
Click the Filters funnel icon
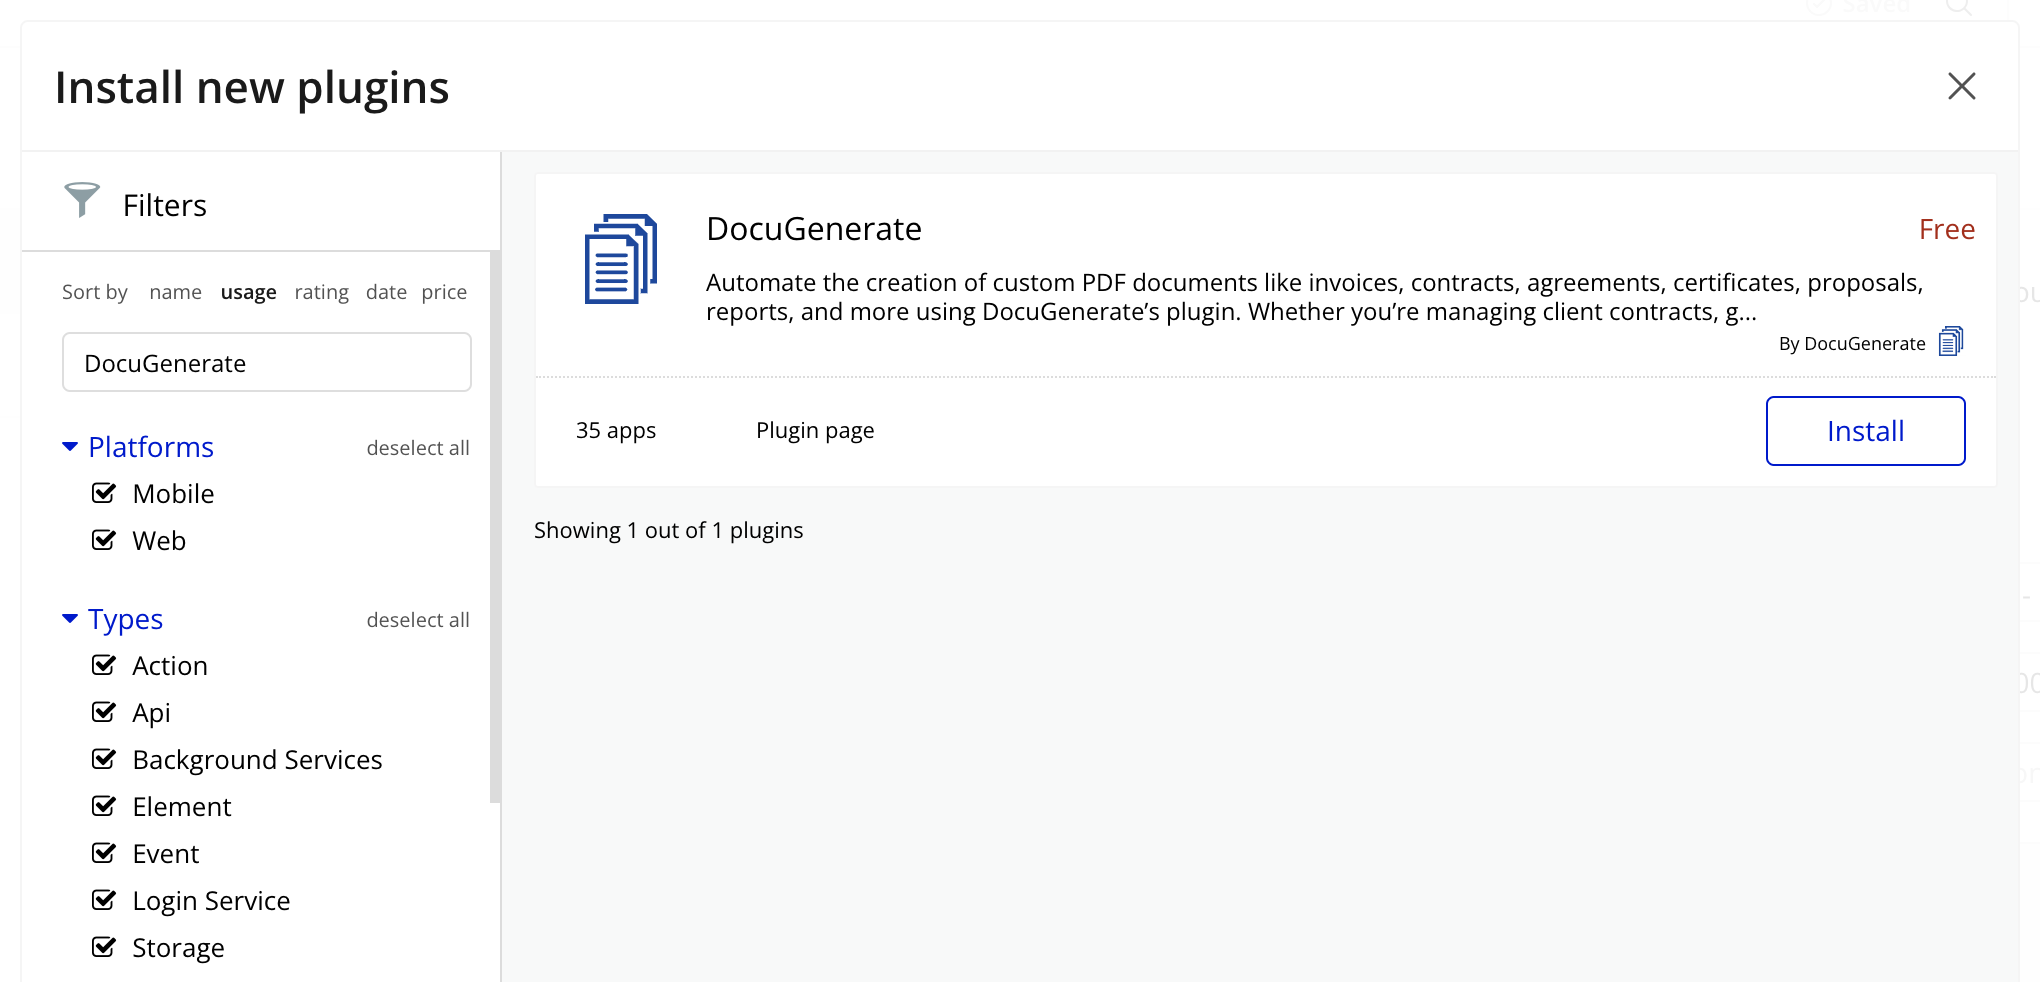[82, 200]
